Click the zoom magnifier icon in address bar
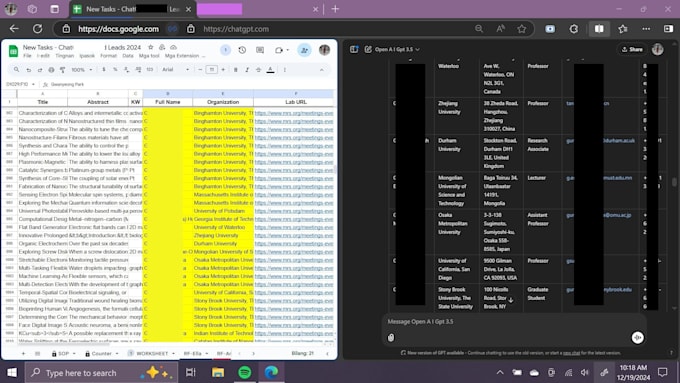The height and width of the screenshot is (383, 680). pyautogui.click(x=479, y=29)
